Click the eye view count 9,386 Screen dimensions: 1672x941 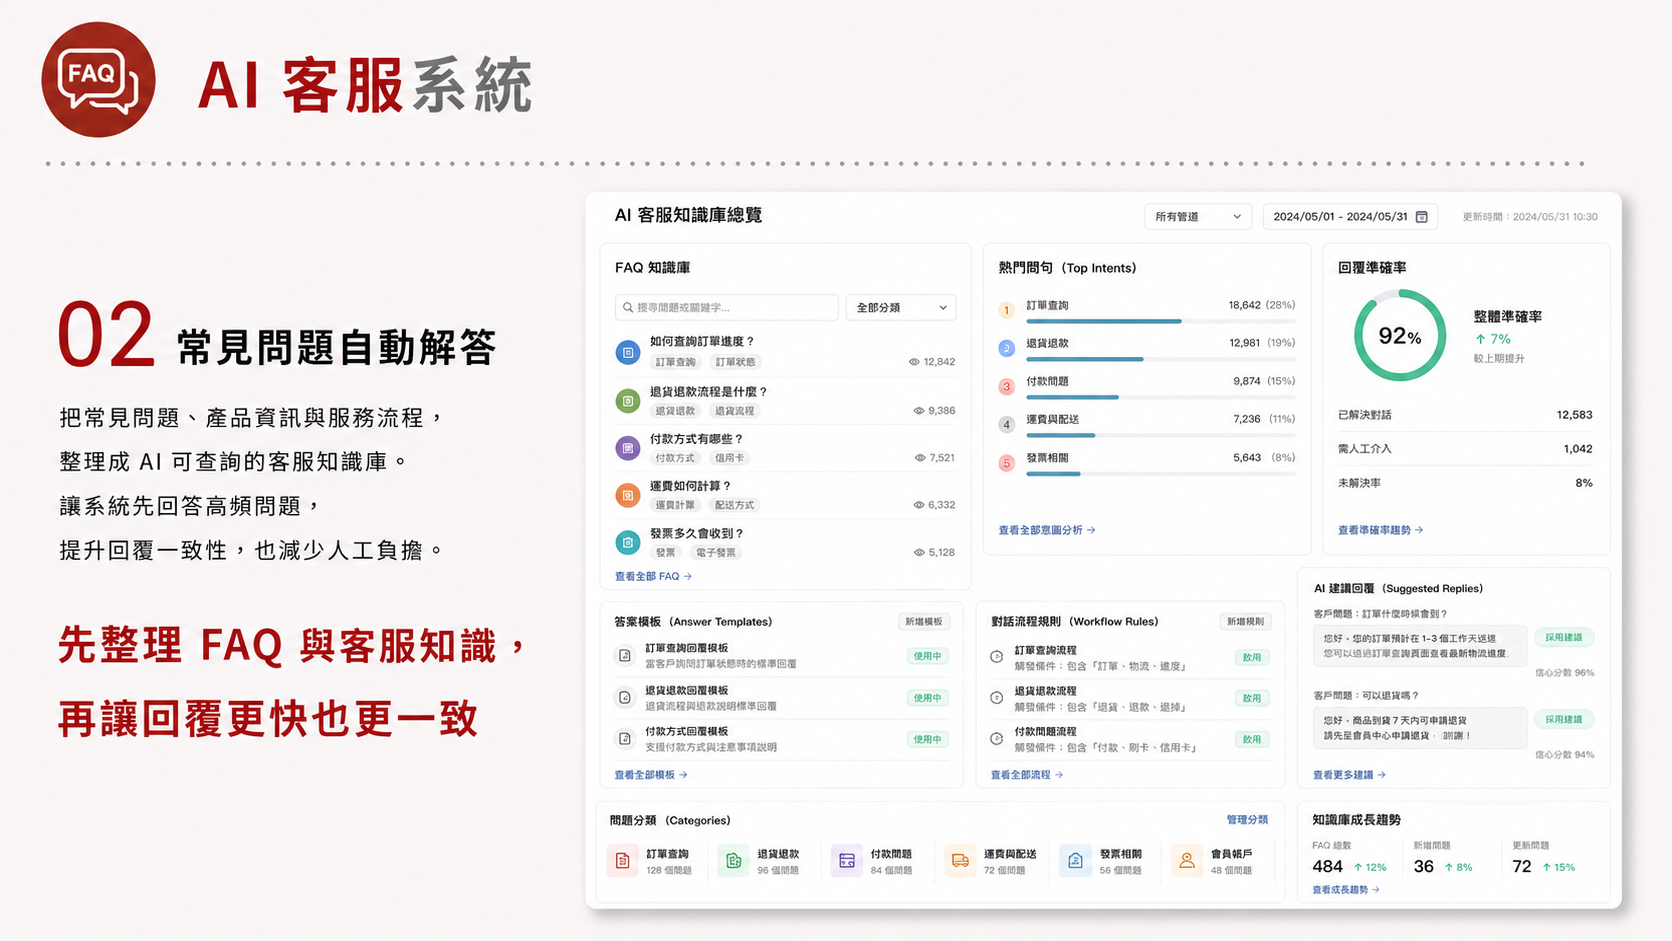[x=934, y=411]
